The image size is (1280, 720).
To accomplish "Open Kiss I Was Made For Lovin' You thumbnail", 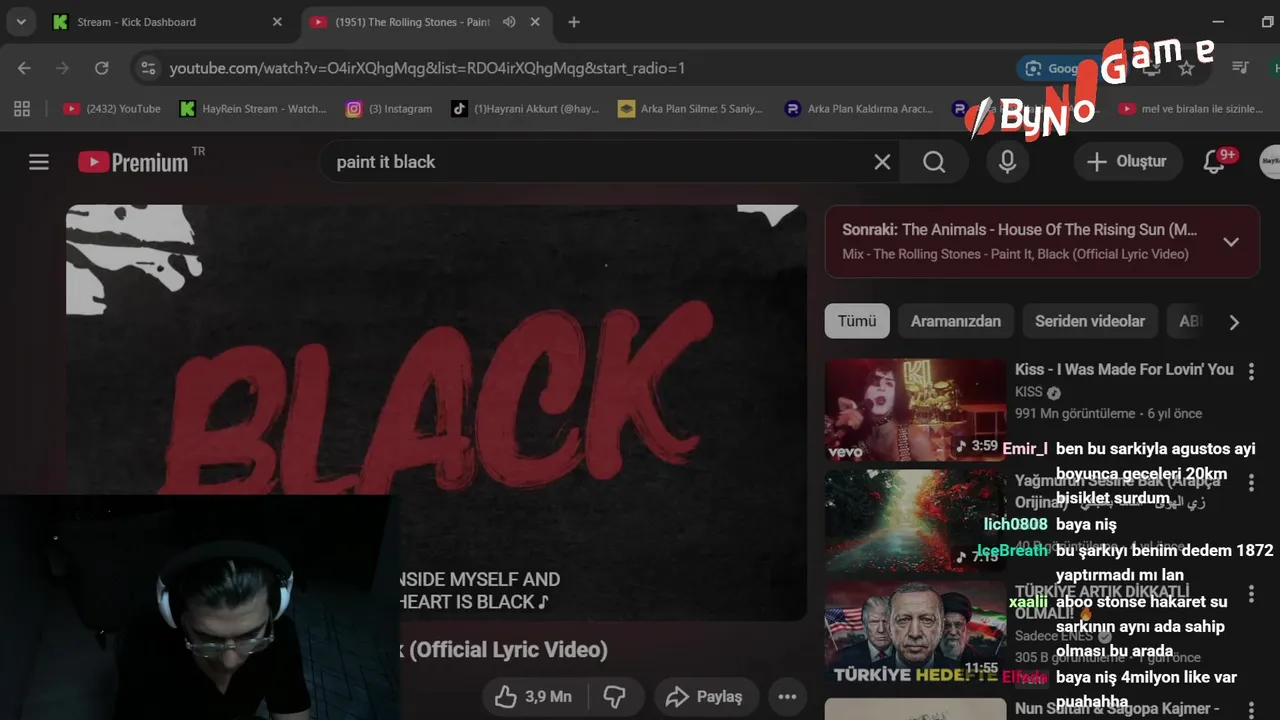I will [x=915, y=410].
